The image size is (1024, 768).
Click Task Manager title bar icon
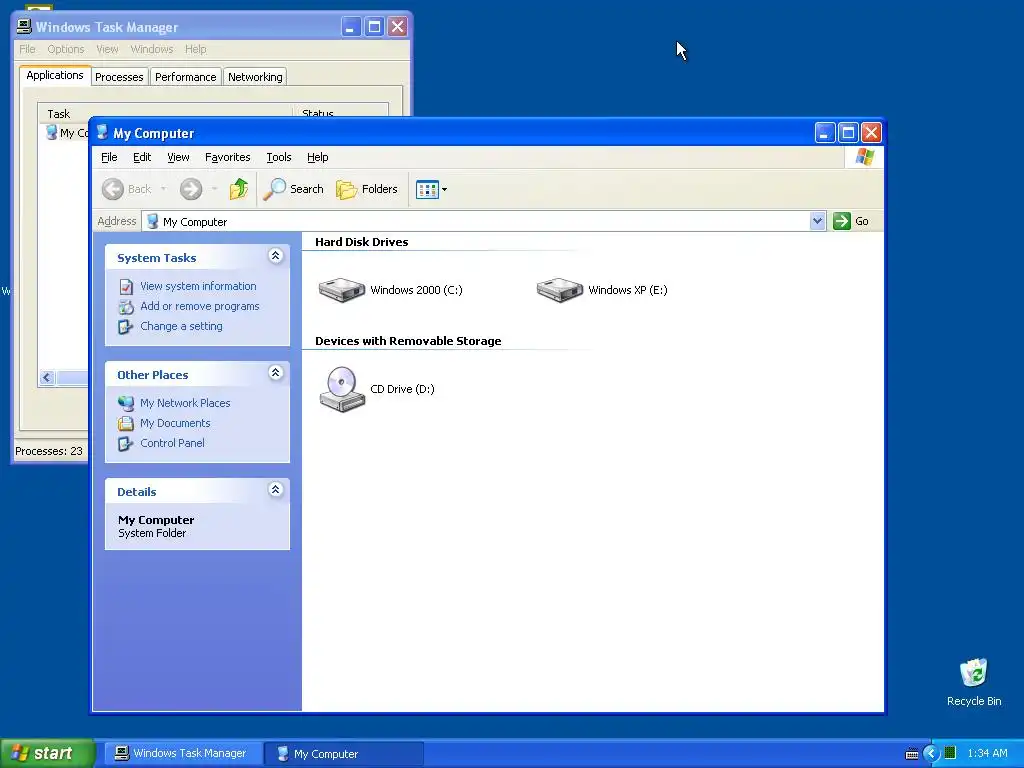[x=24, y=27]
